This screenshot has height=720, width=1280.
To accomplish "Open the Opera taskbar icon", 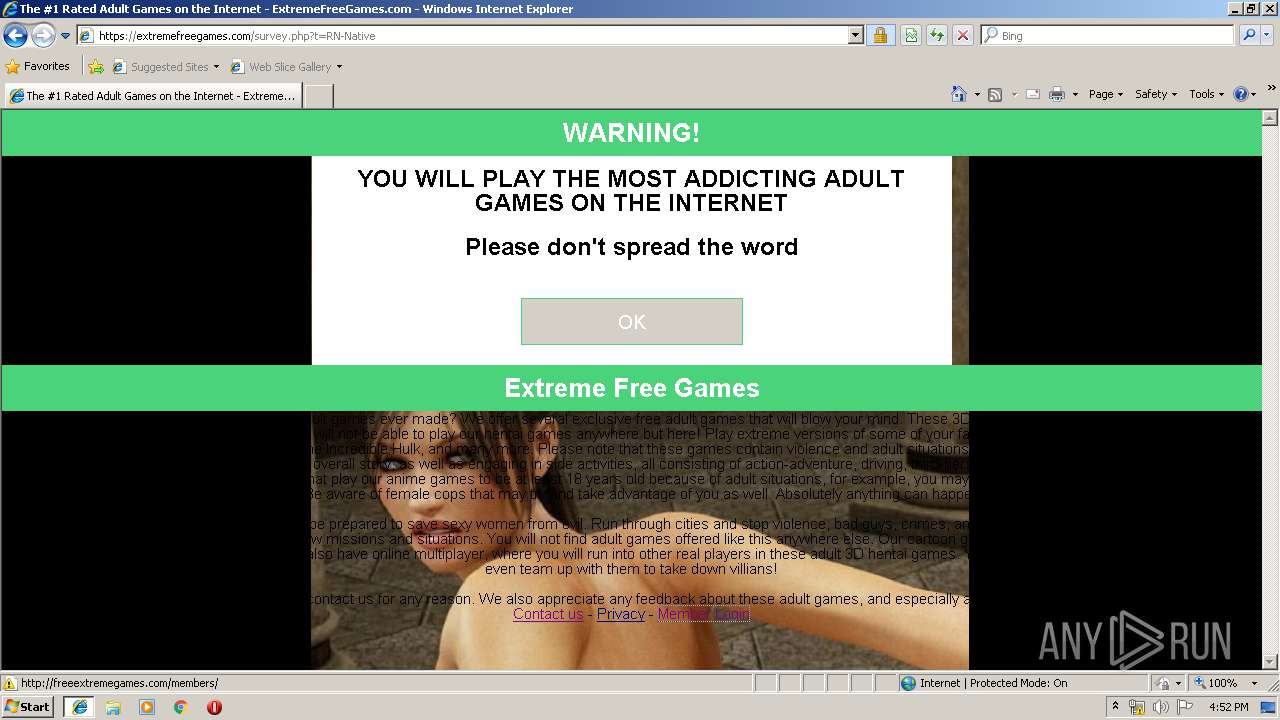I will (x=214, y=707).
